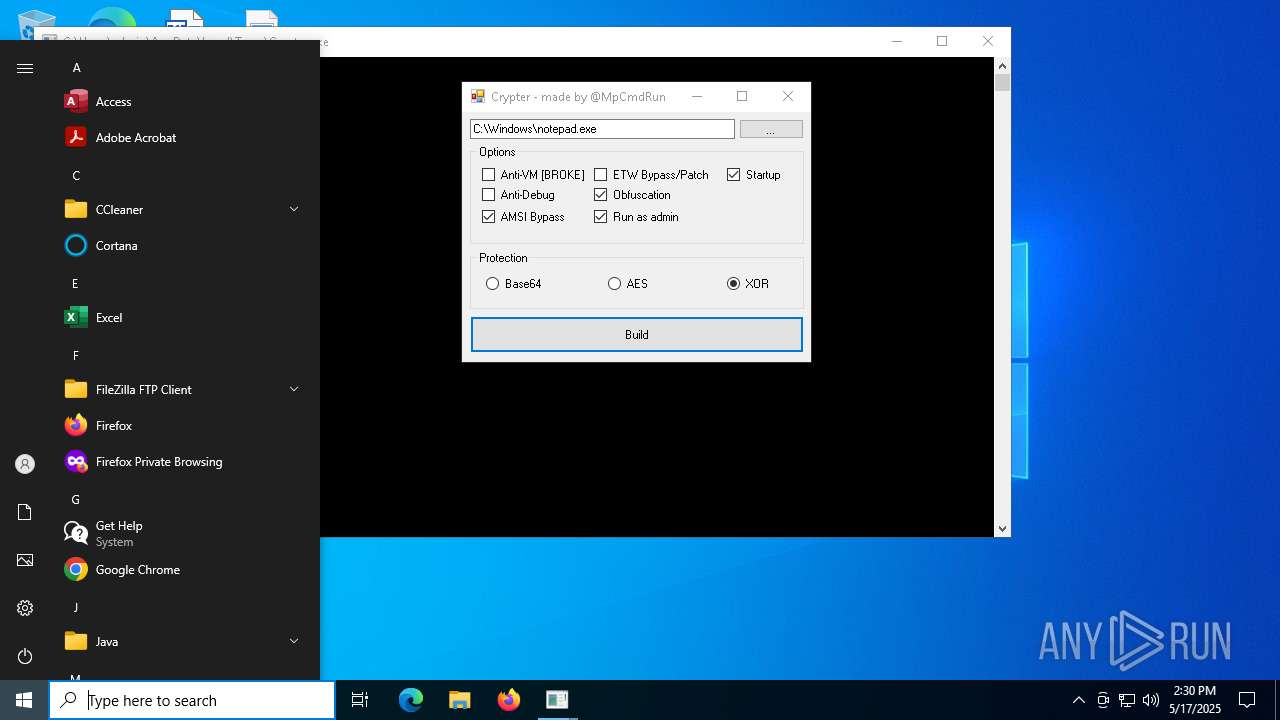This screenshot has width=1280, height=720.
Task: Uncheck the AMSI Bypass option
Action: point(488,217)
